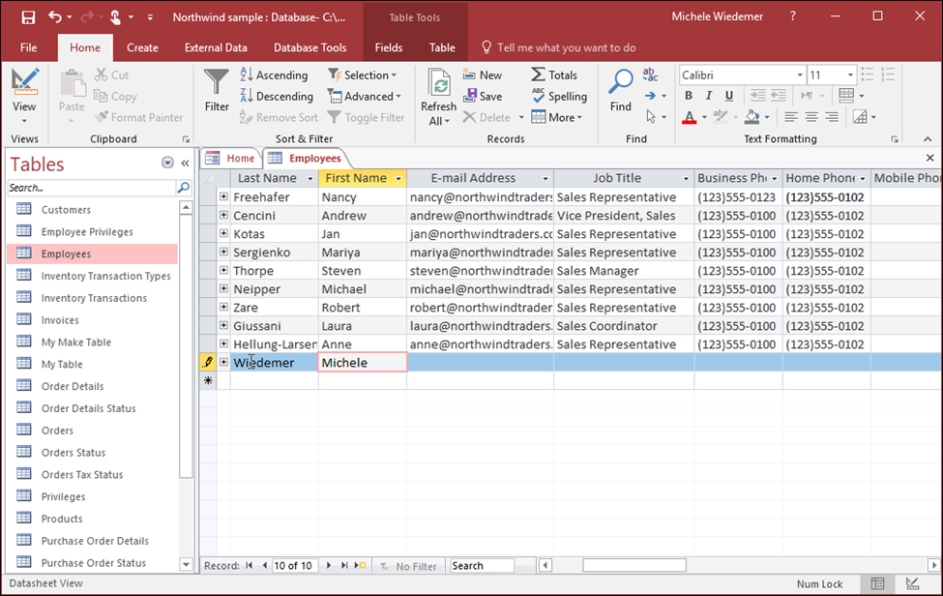Screen dimensions: 943x596
Task: Open the More records dropdown
Action: click(557, 118)
